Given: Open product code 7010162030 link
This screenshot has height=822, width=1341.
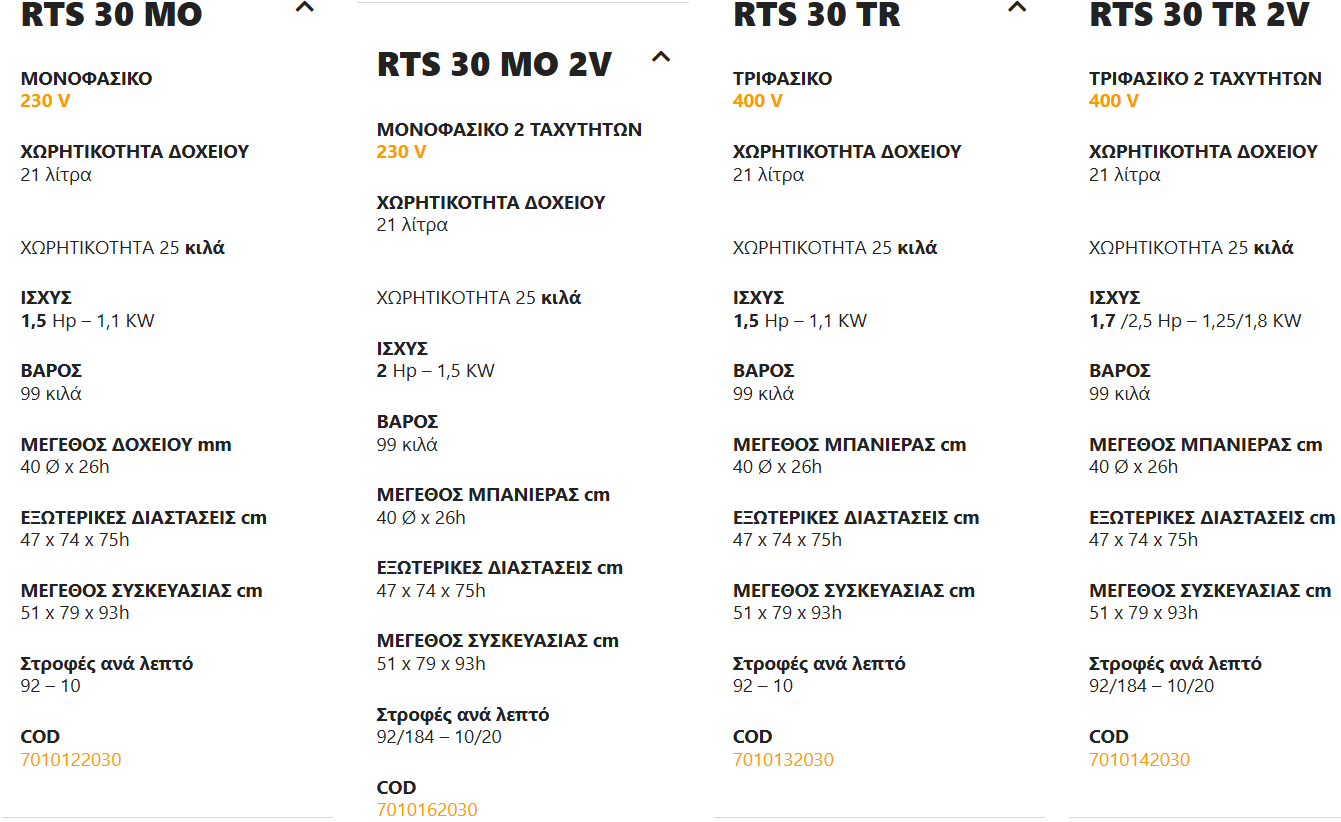Looking at the screenshot, I should 427,810.
